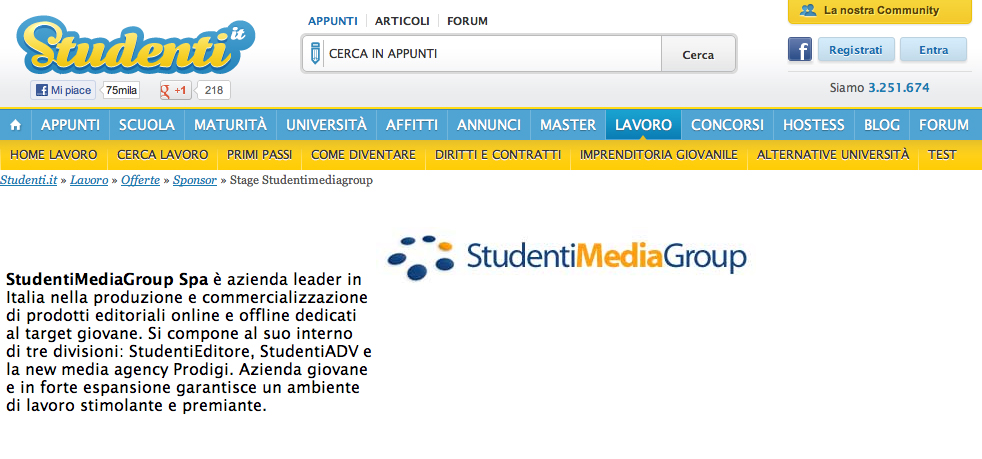982x459 pixels.
Task: Click bold StudentiMediaGroup Spa text
Action: click(106, 279)
